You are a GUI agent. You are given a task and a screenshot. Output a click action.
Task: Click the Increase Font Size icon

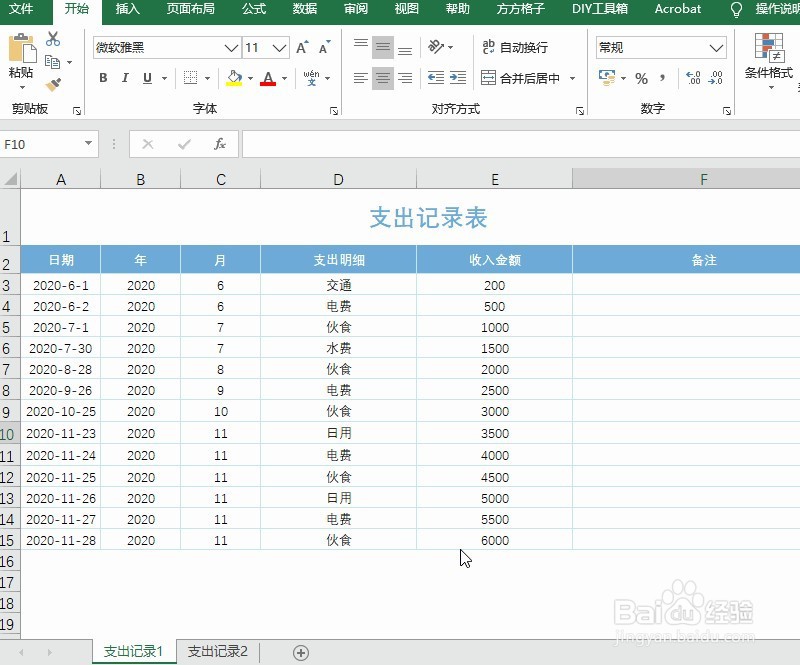tap(300, 46)
